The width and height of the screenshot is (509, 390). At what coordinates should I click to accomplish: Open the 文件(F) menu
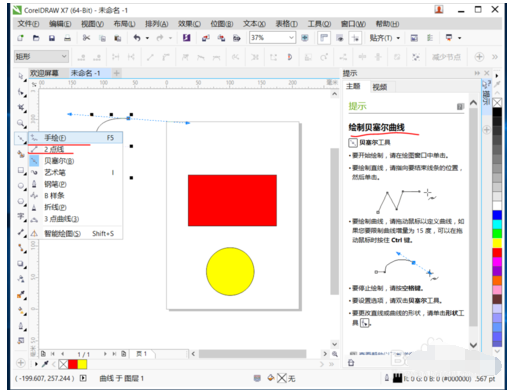[x=28, y=24]
